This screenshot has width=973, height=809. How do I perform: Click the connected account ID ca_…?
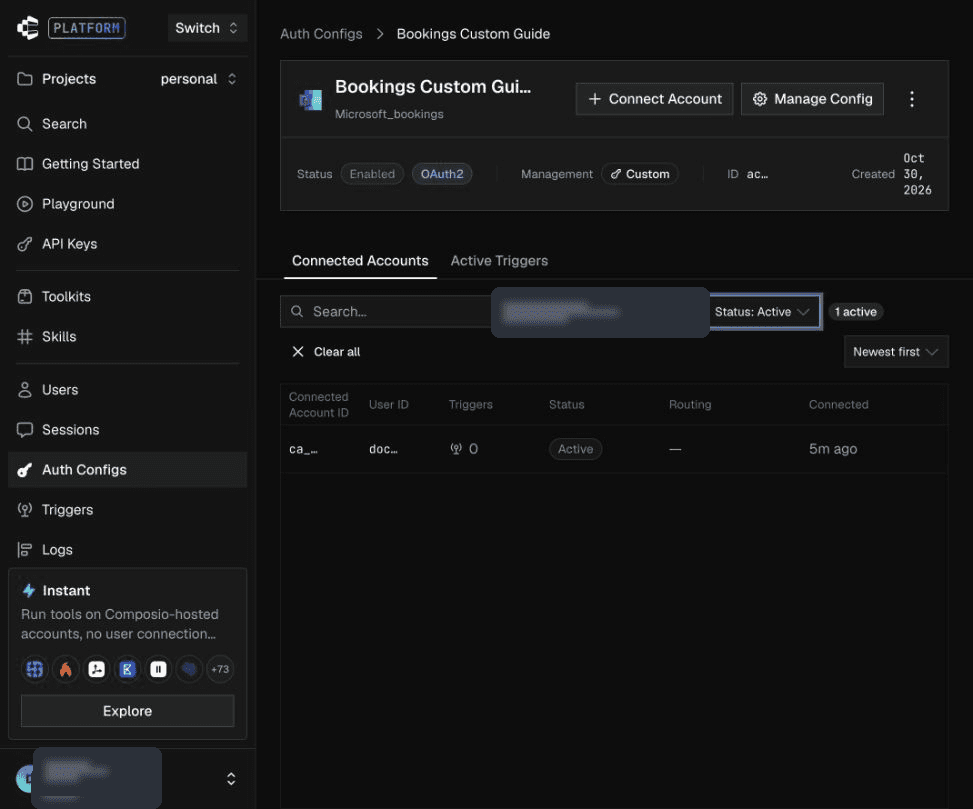pyautogui.click(x=303, y=449)
